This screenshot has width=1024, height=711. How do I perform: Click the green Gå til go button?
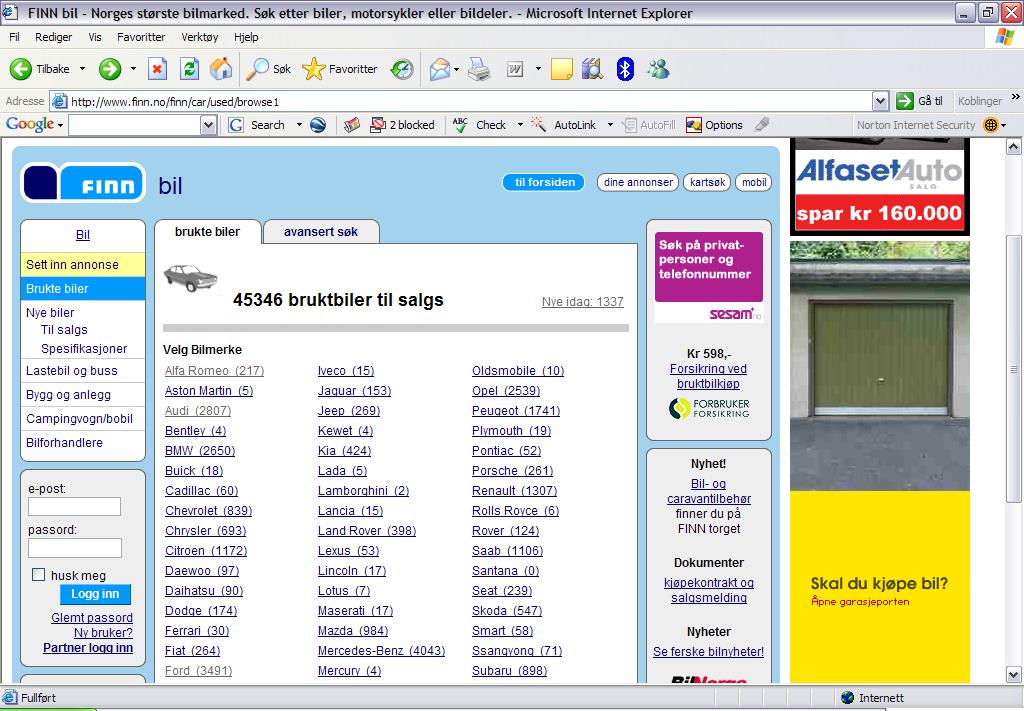click(920, 101)
